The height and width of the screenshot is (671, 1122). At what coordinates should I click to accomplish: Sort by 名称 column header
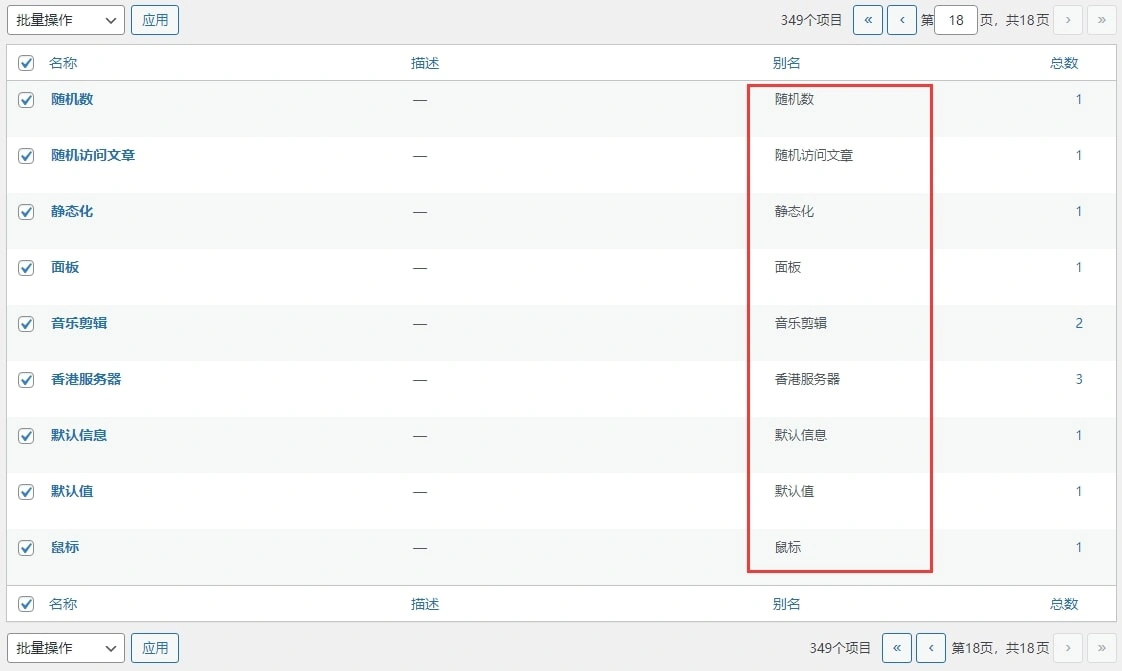click(x=63, y=63)
